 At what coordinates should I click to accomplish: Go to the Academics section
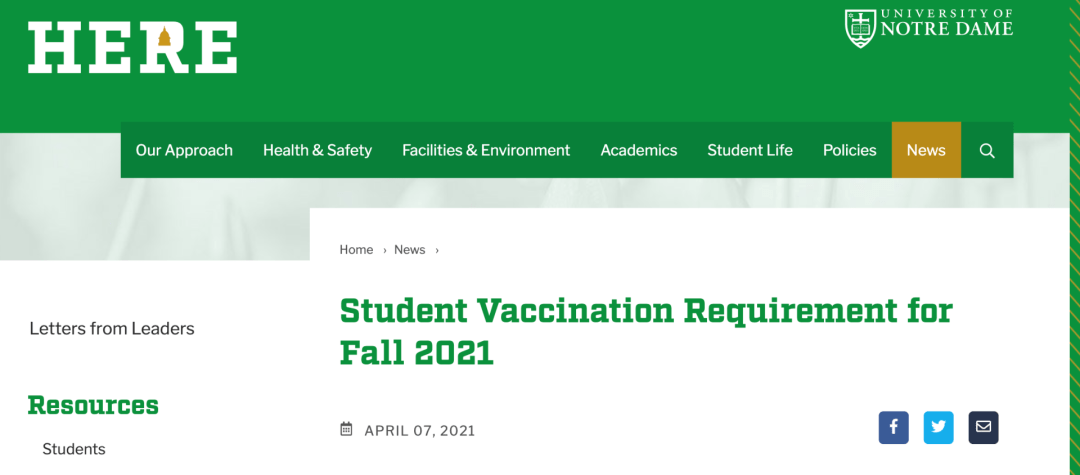[x=638, y=150]
